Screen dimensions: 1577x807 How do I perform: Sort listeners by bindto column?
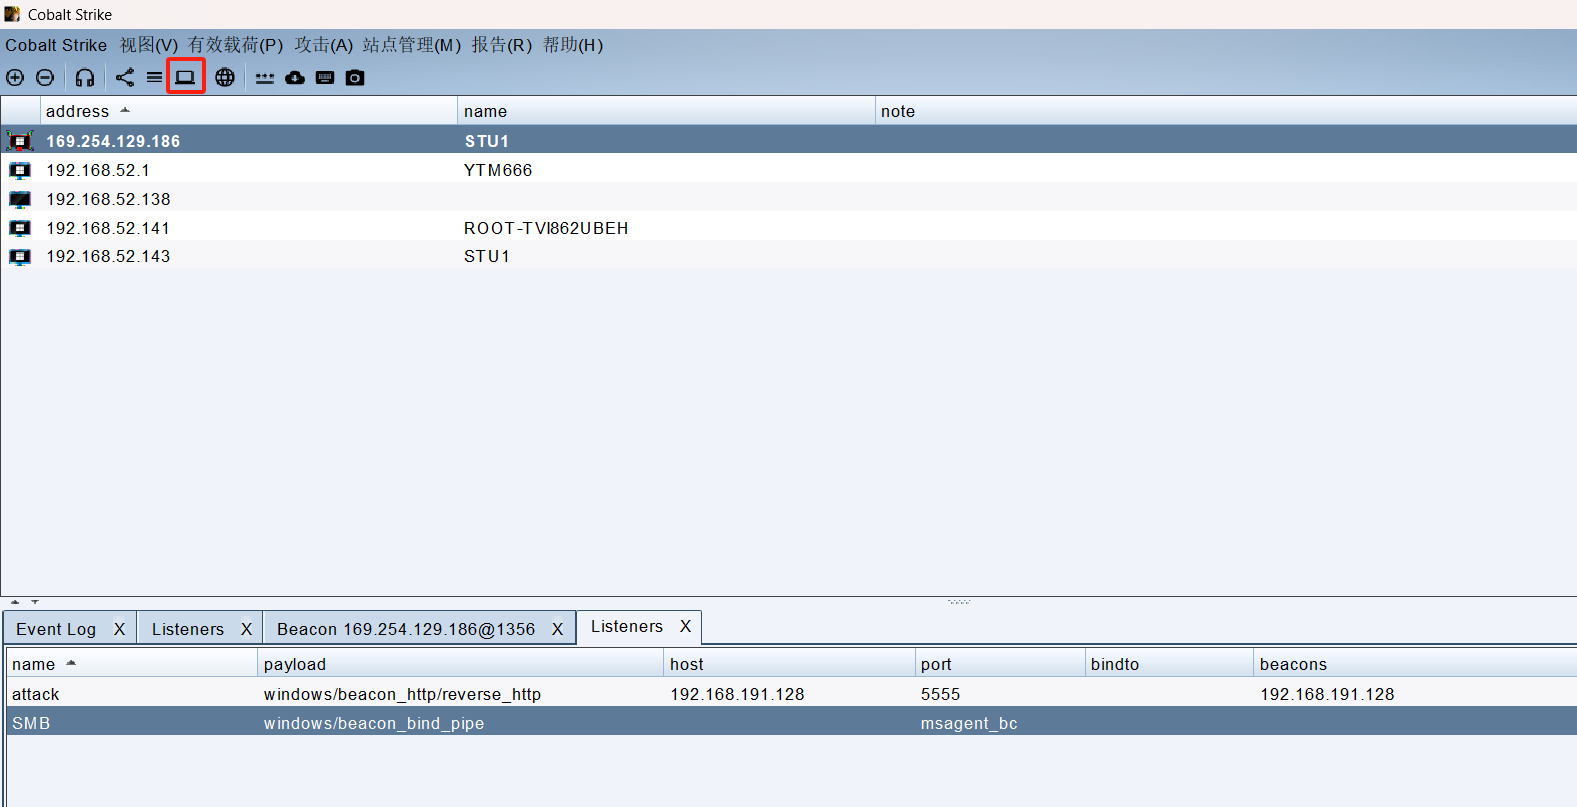[x=1169, y=664]
